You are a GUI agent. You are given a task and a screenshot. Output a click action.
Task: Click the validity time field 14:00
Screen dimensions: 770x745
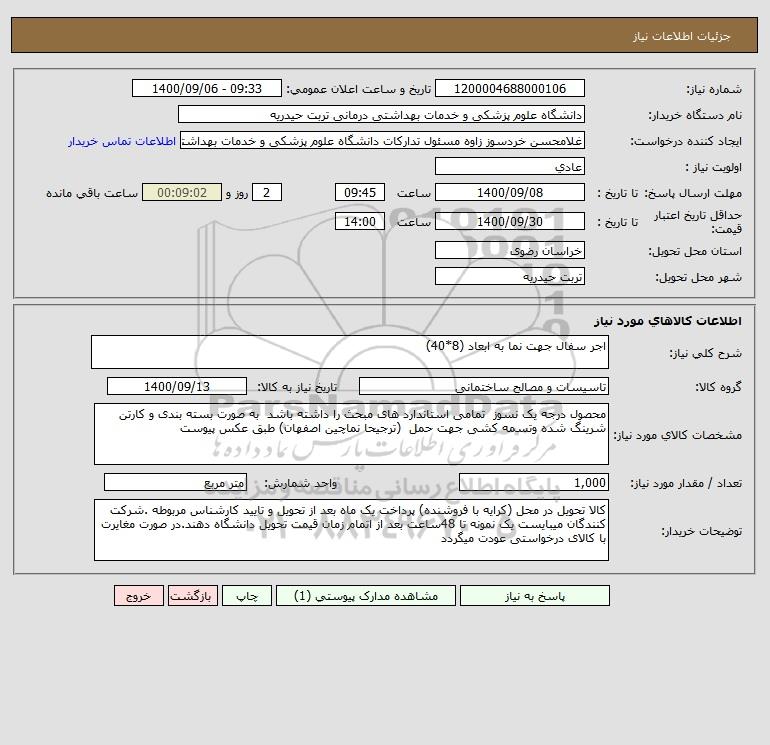[360, 221]
